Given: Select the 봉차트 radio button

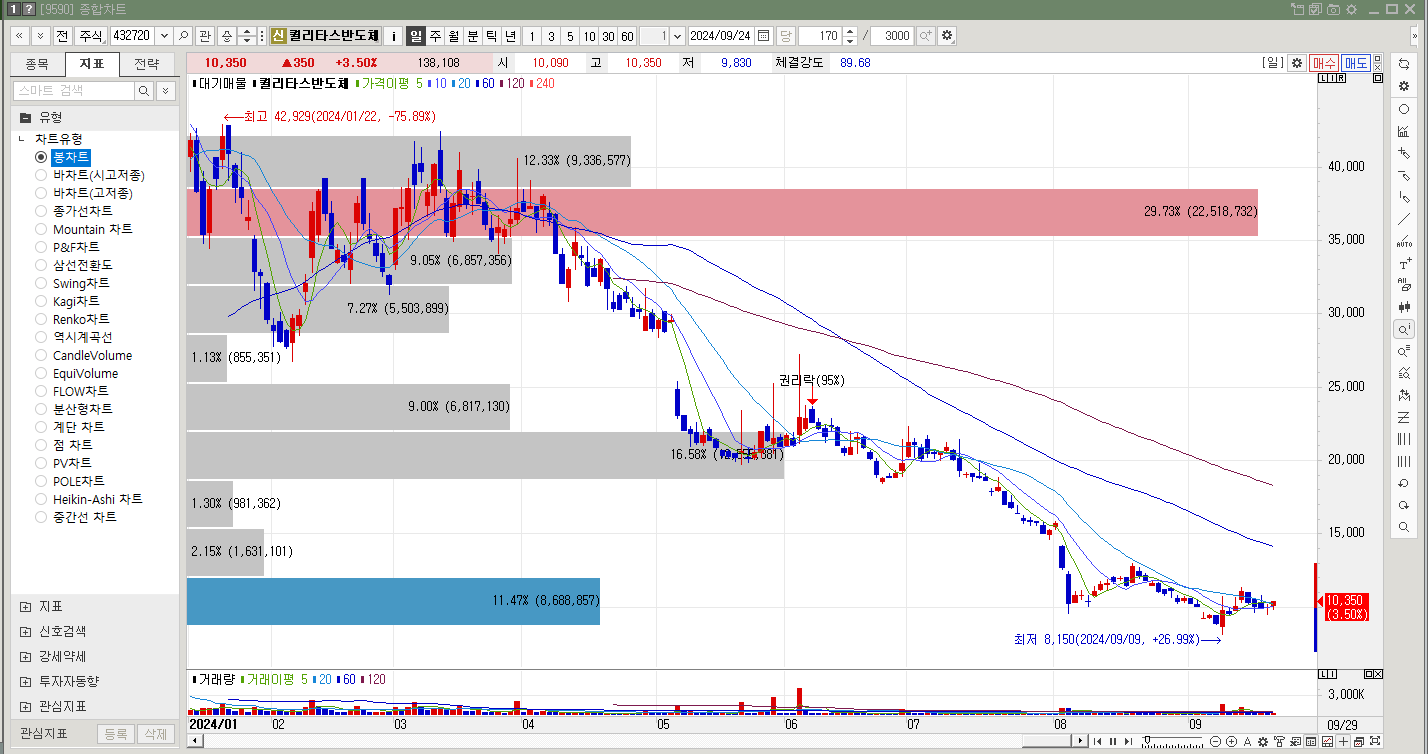Looking at the screenshot, I should (41, 157).
